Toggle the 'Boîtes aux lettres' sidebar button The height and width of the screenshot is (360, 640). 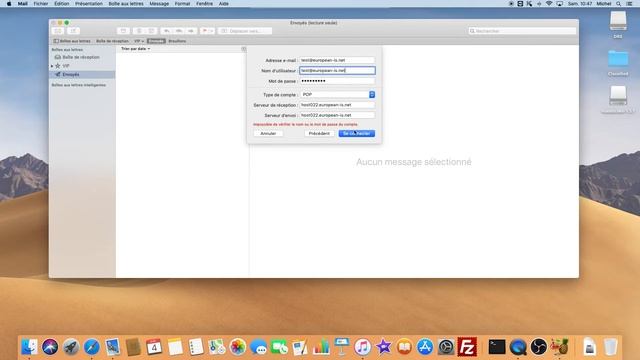coord(72,41)
